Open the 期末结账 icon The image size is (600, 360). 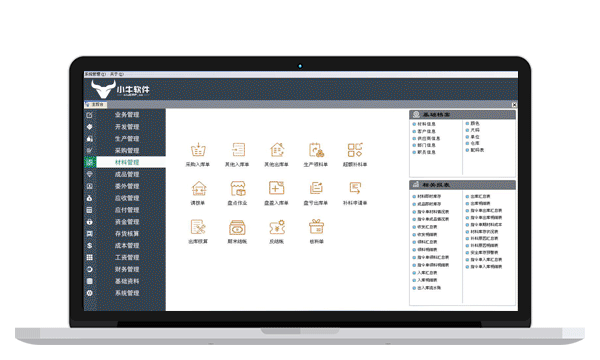pyautogui.click(x=237, y=227)
